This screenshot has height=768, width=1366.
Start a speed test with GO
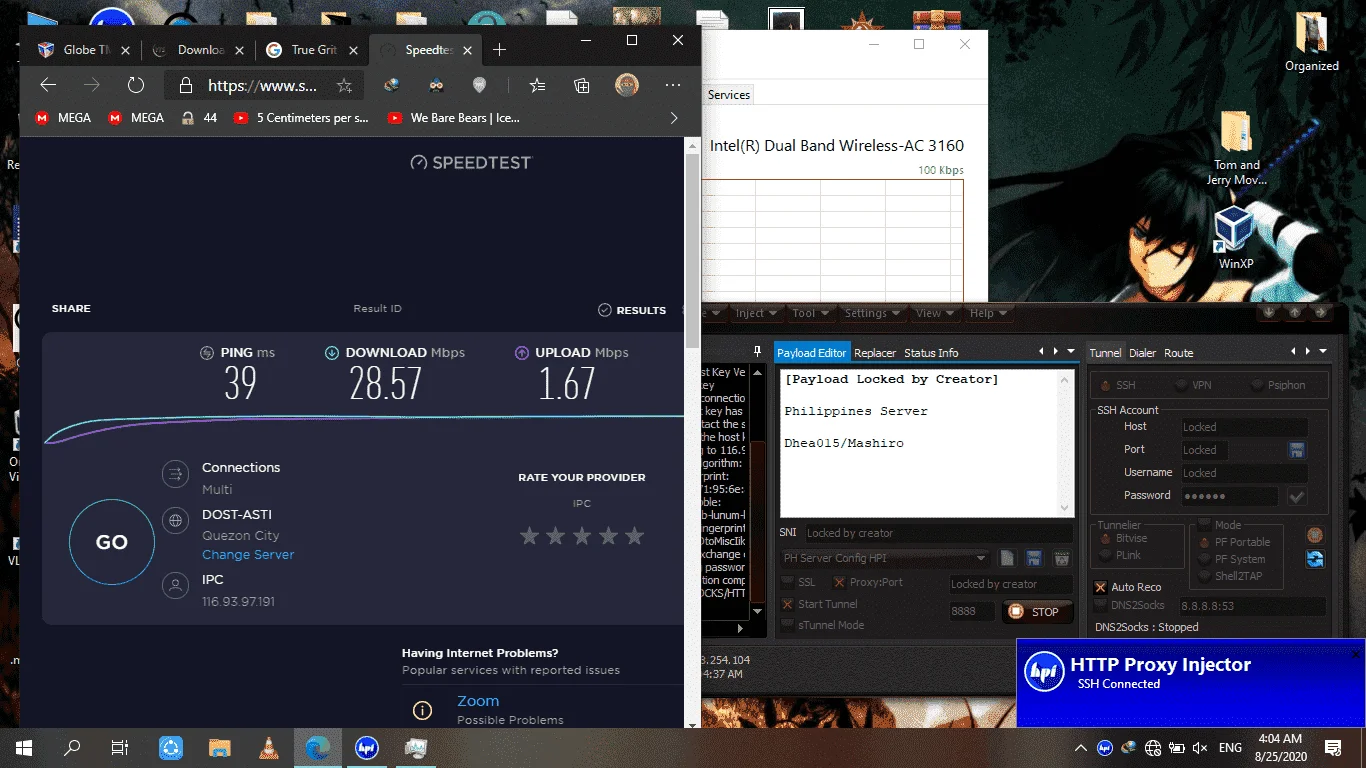112,543
